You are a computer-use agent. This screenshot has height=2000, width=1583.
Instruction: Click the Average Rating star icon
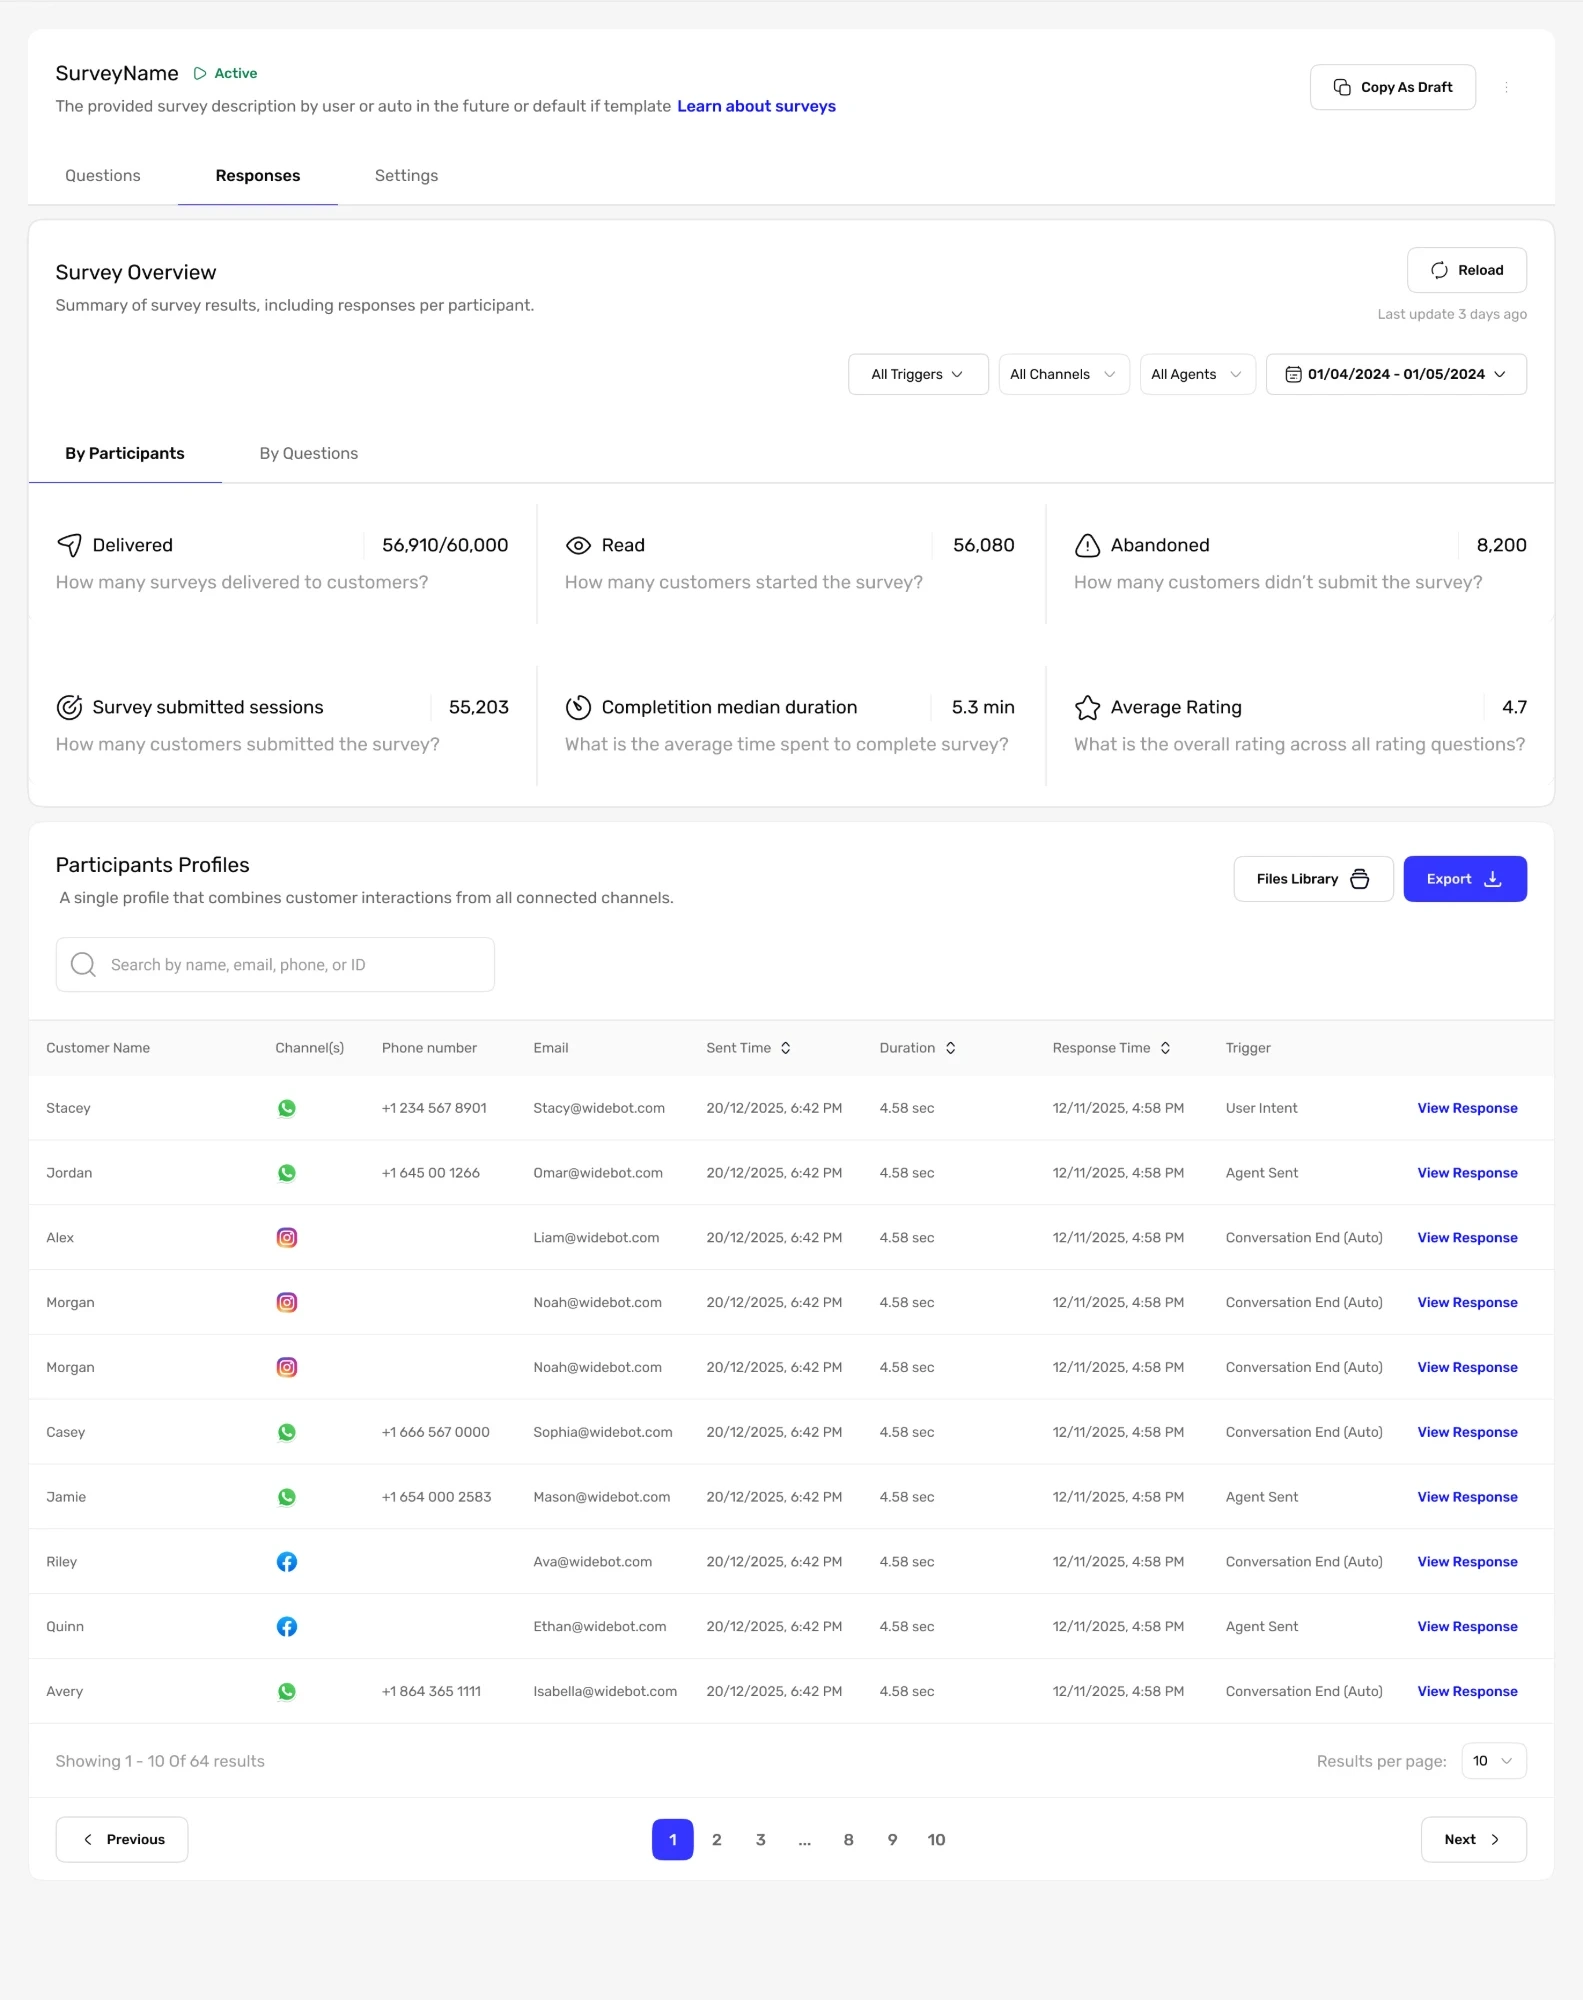[x=1087, y=707]
